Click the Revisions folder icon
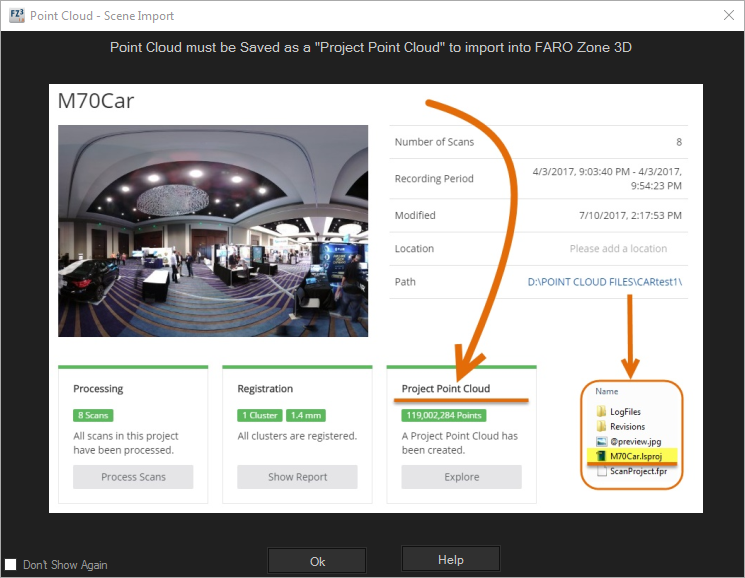 (x=602, y=426)
